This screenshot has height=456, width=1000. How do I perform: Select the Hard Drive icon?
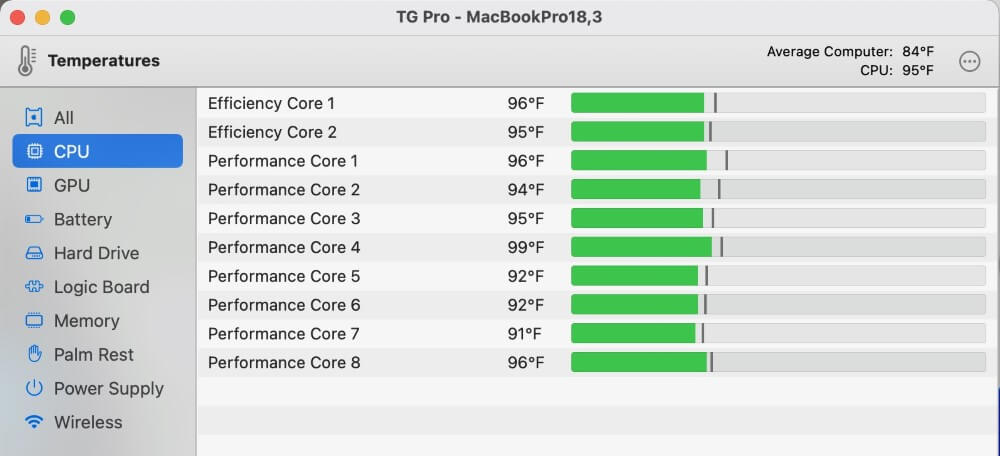(34, 253)
